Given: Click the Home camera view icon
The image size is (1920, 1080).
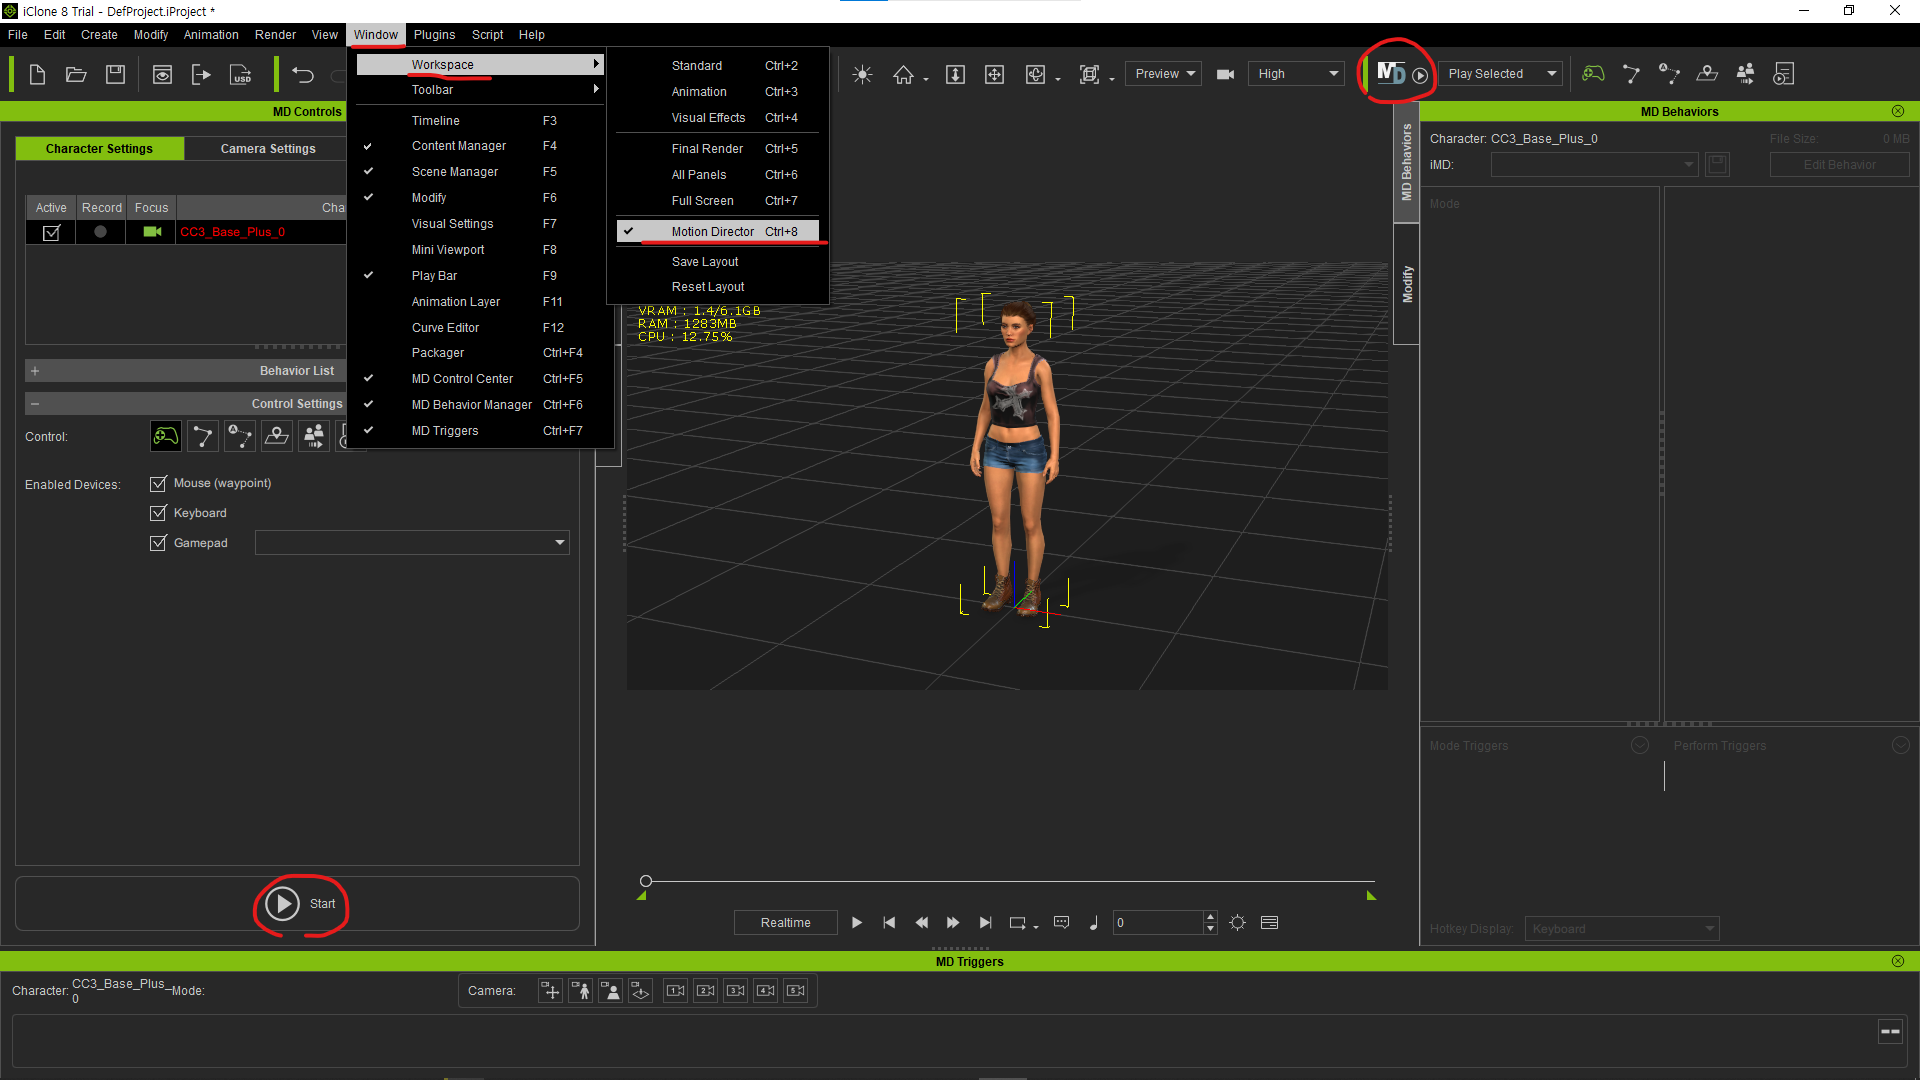Looking at the screenshot, I should click(903, 74).
